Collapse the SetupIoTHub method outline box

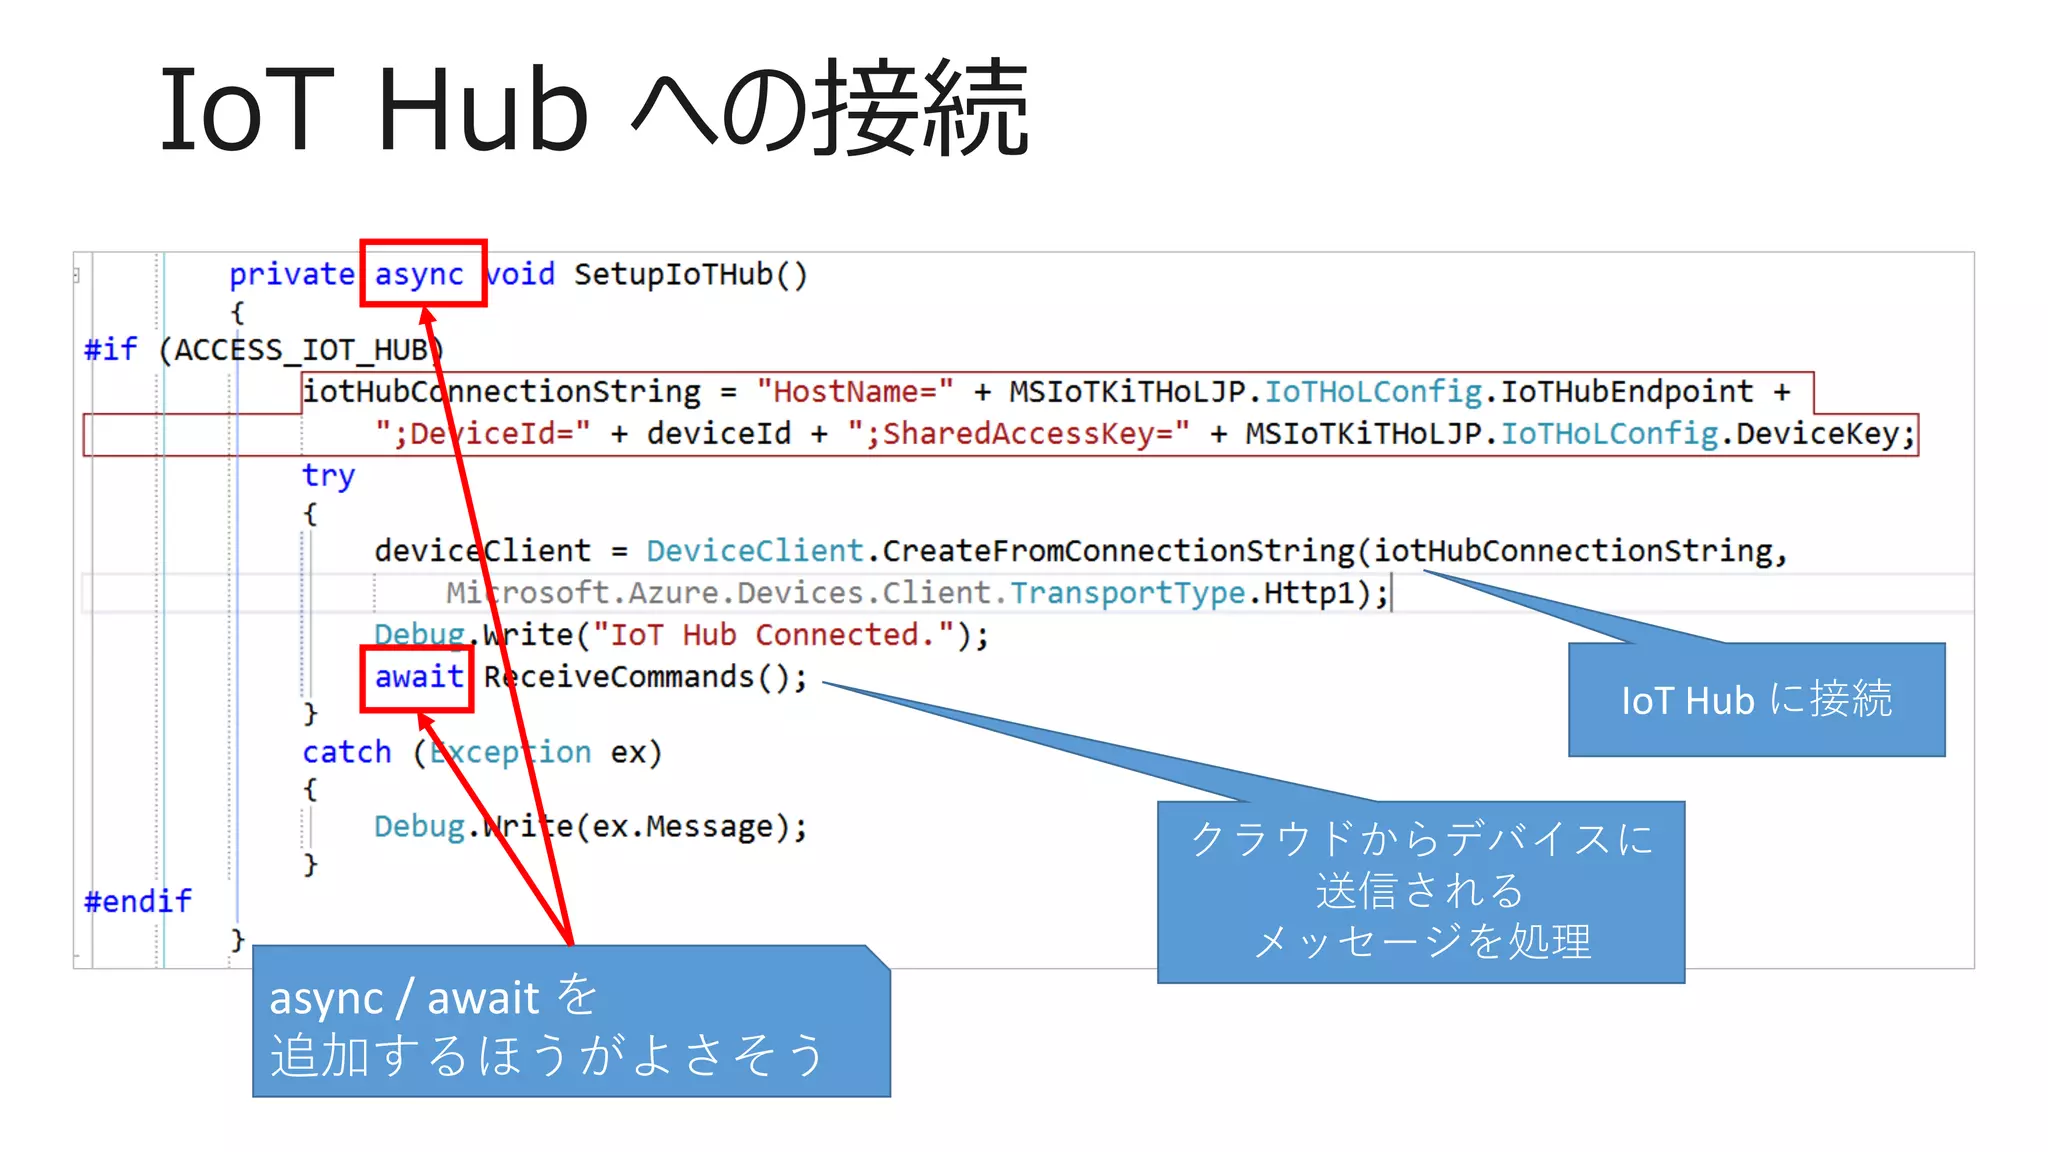76,275
